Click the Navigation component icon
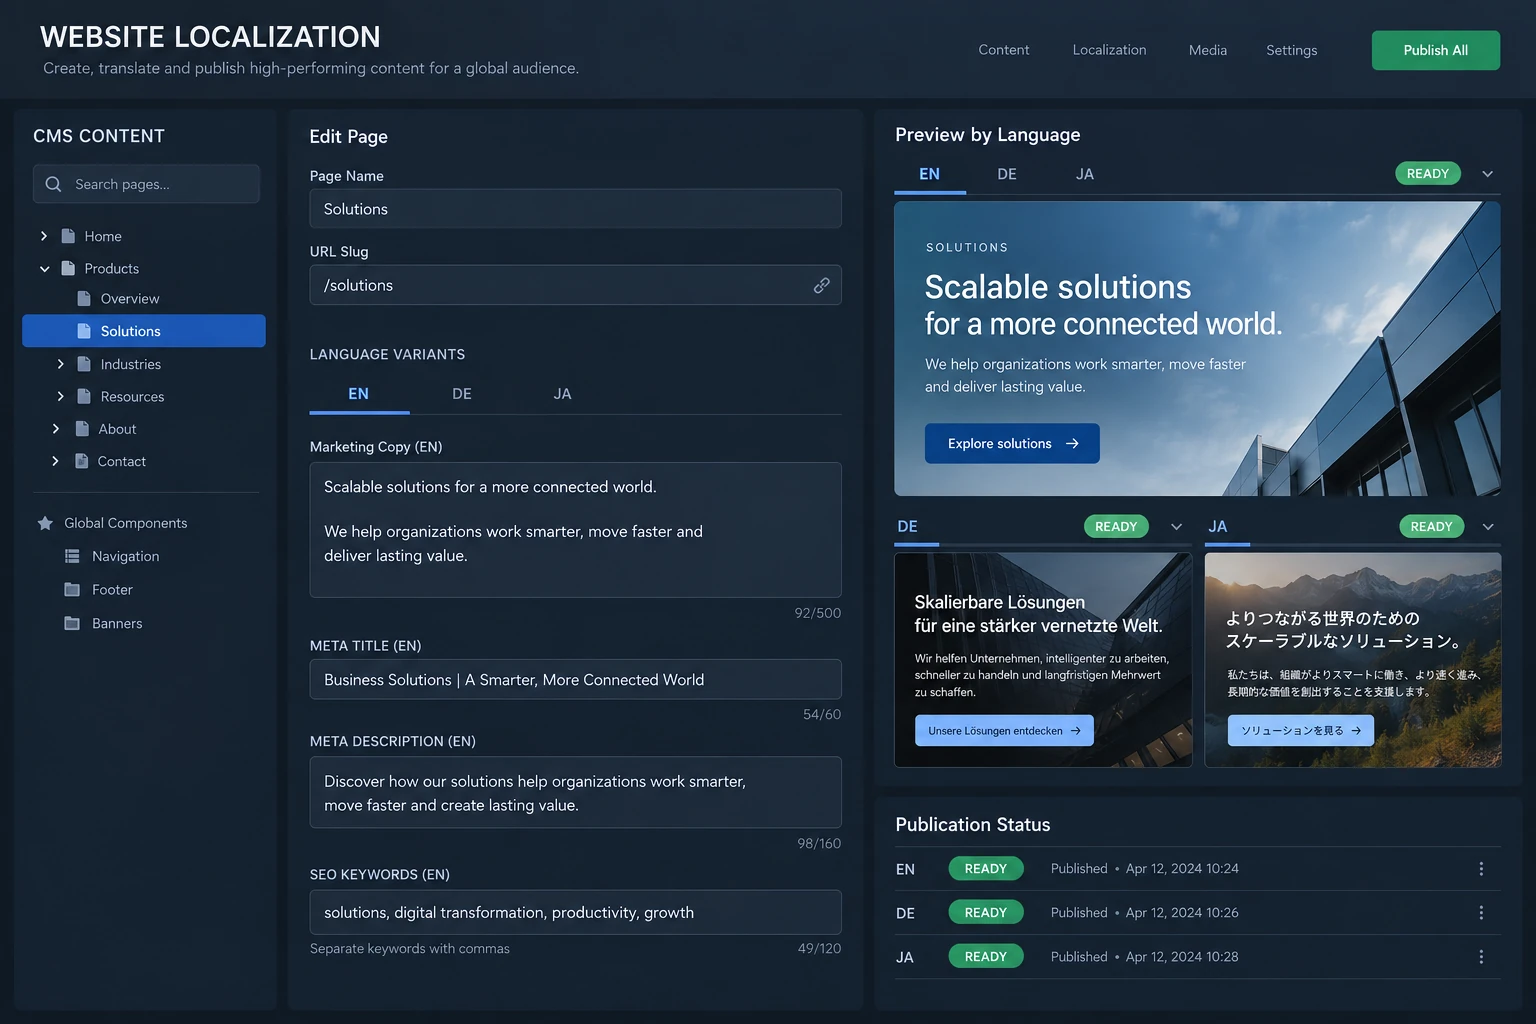This screenshot has height=1024, width=1536. 72,556
